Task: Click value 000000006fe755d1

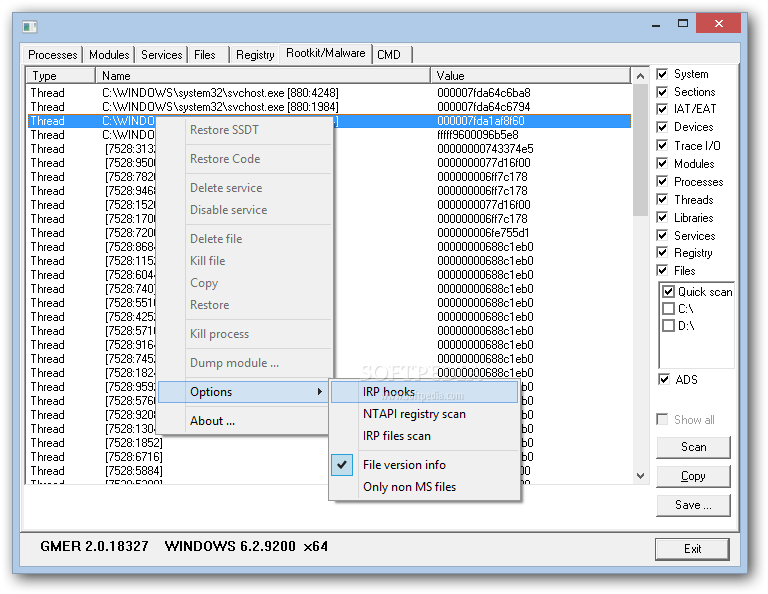Action: click(x=483, y=233)
